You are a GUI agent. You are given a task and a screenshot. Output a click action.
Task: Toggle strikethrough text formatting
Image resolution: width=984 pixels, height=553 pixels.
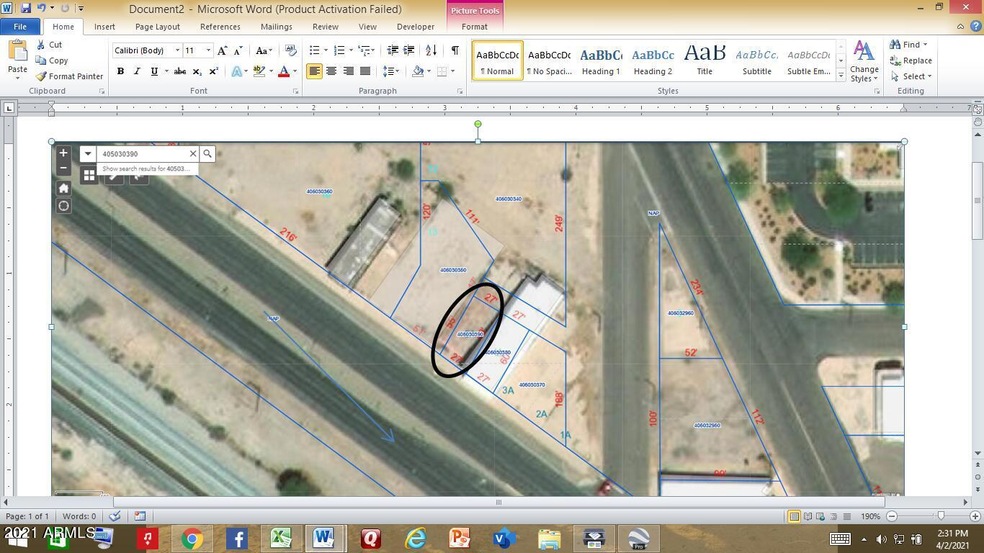click(x=180, y=71)
